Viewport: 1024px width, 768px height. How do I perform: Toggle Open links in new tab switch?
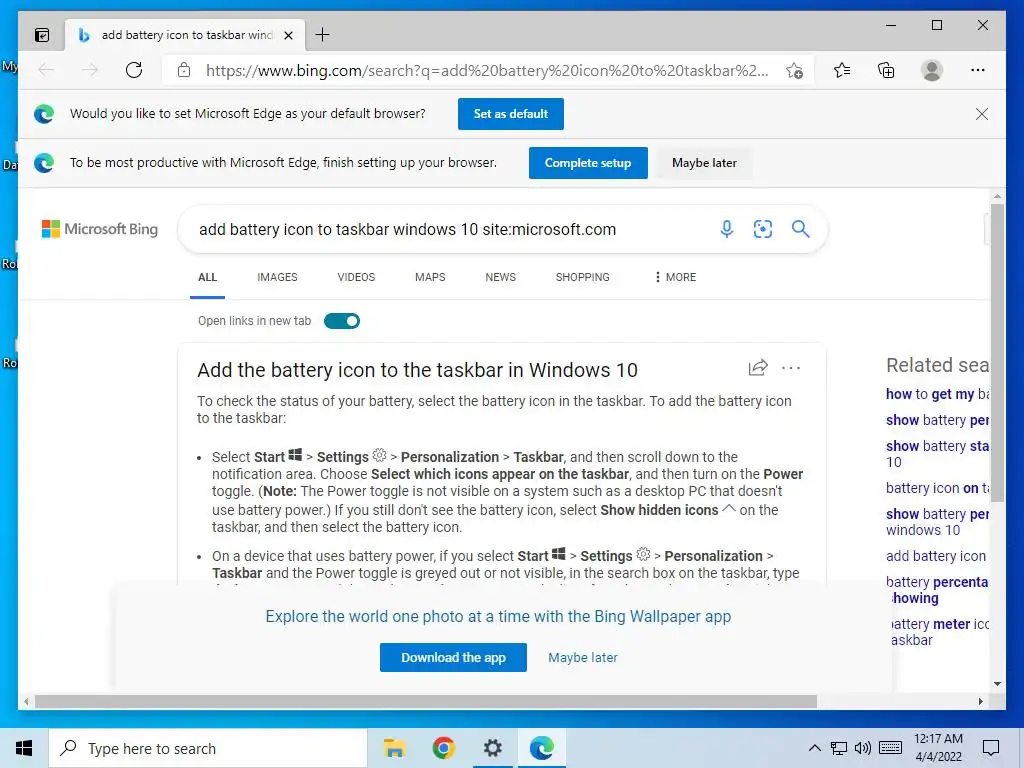(342, 321)
